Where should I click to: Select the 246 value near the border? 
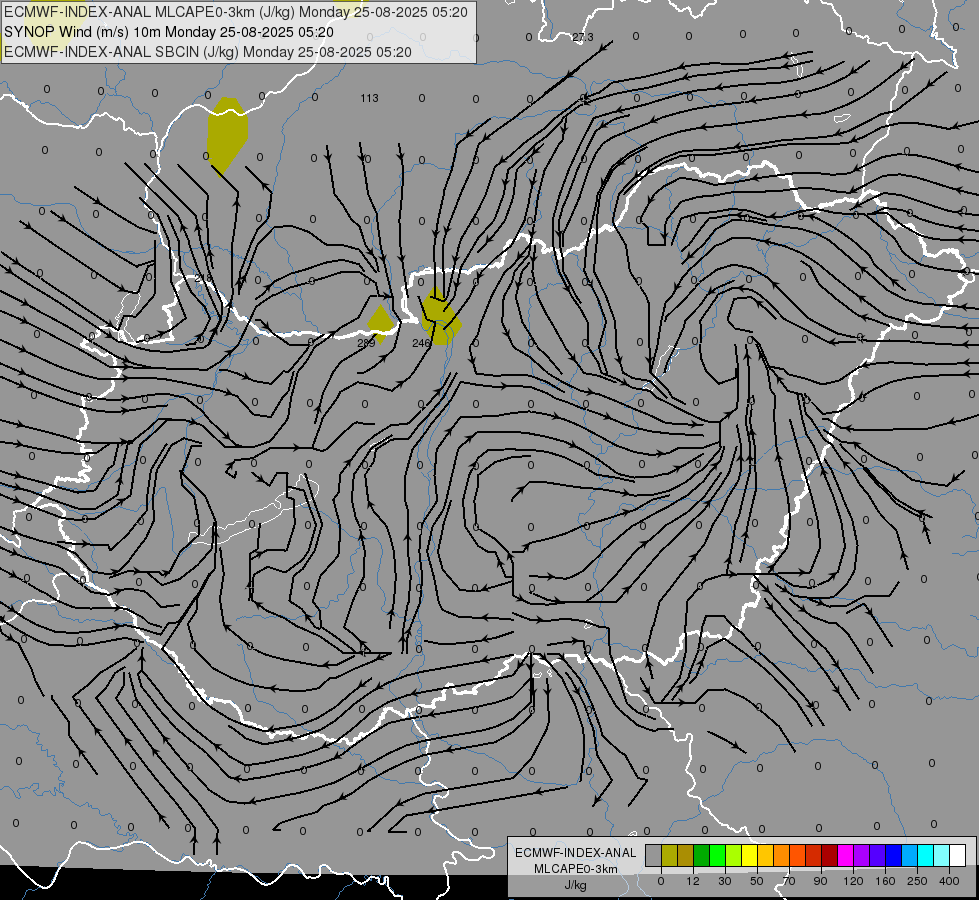421,343
